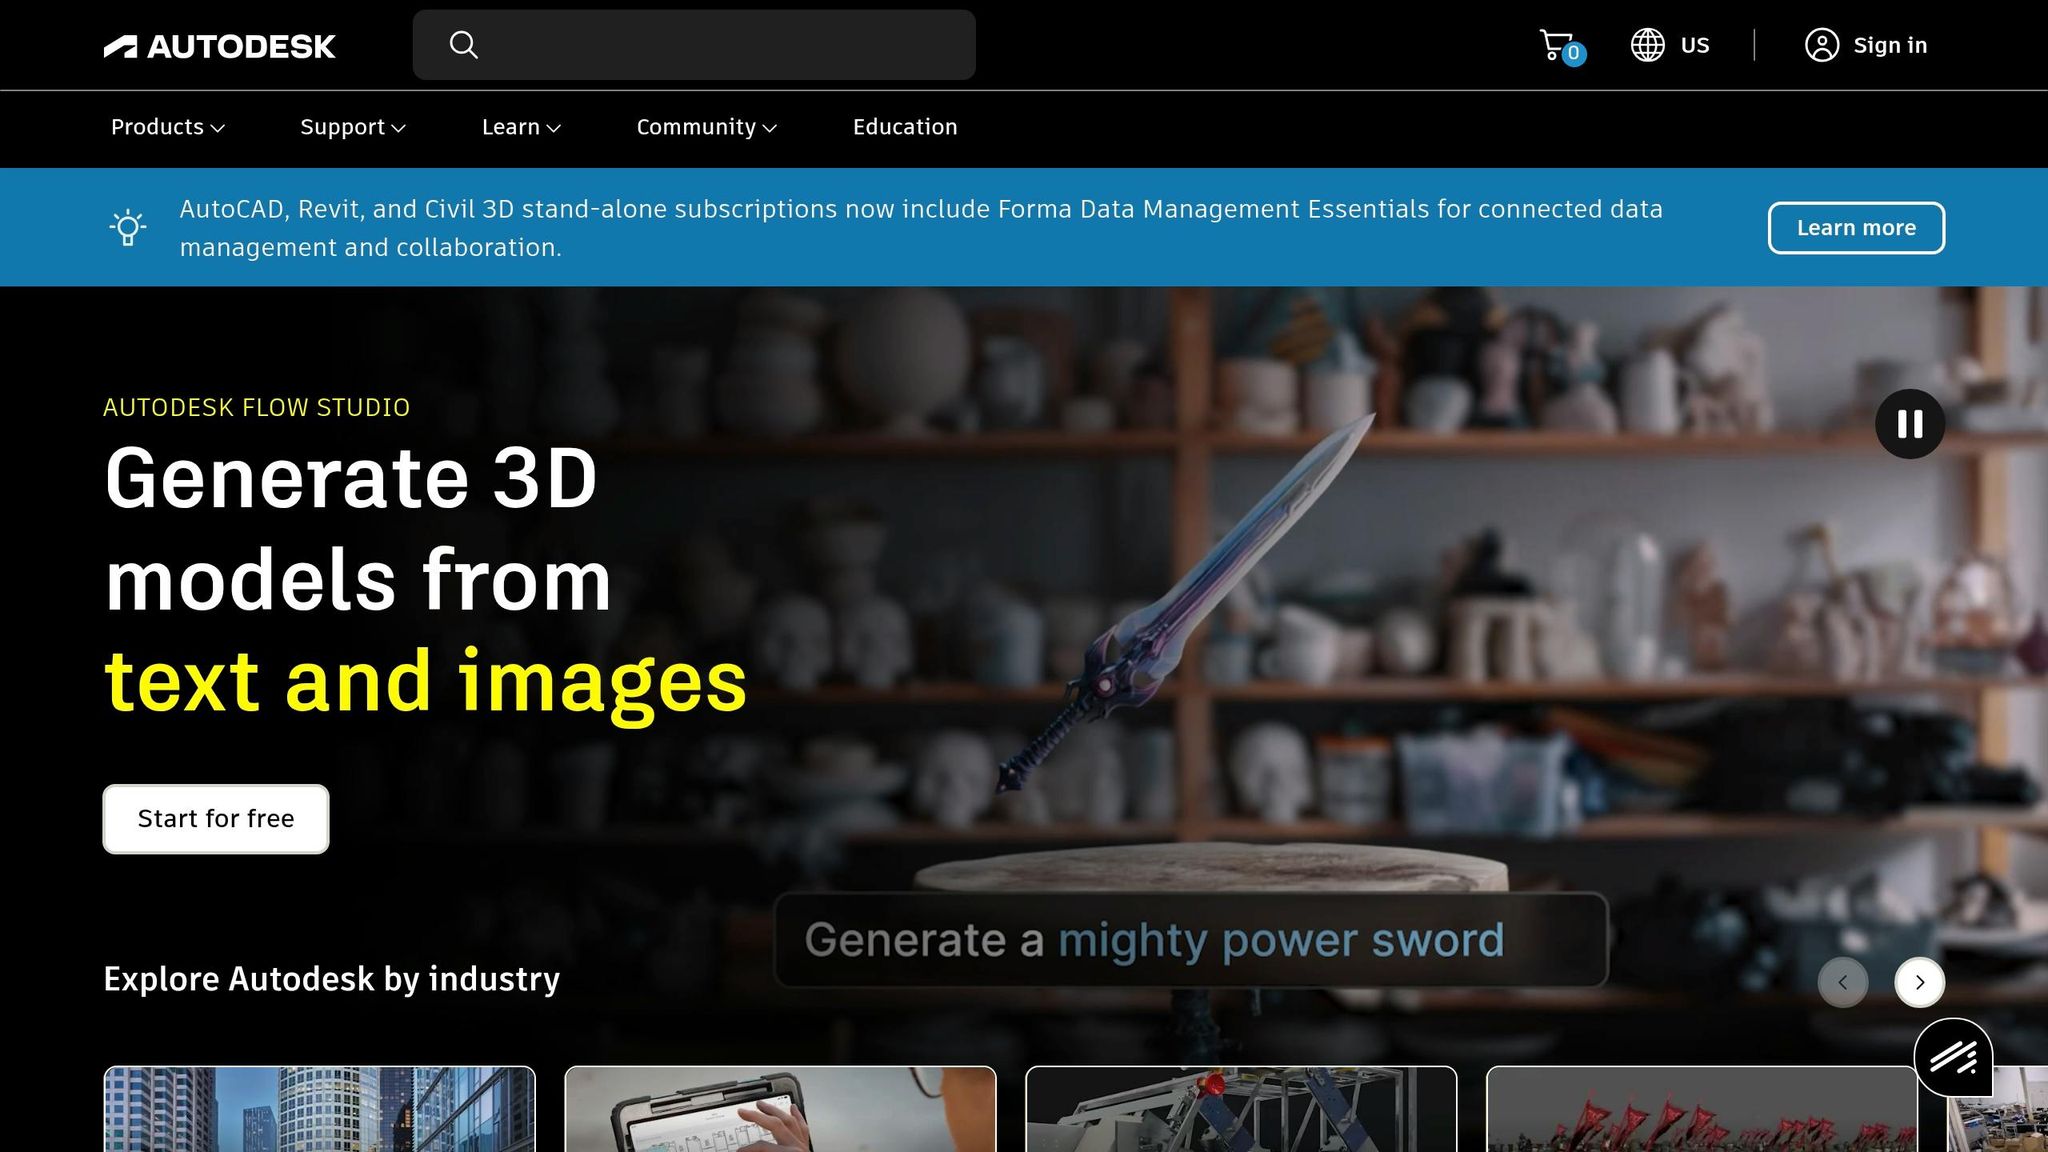Viewport: 2048px width, 1152px height.
Task: Expand the Support dropdown
Action: click(352, 127)
